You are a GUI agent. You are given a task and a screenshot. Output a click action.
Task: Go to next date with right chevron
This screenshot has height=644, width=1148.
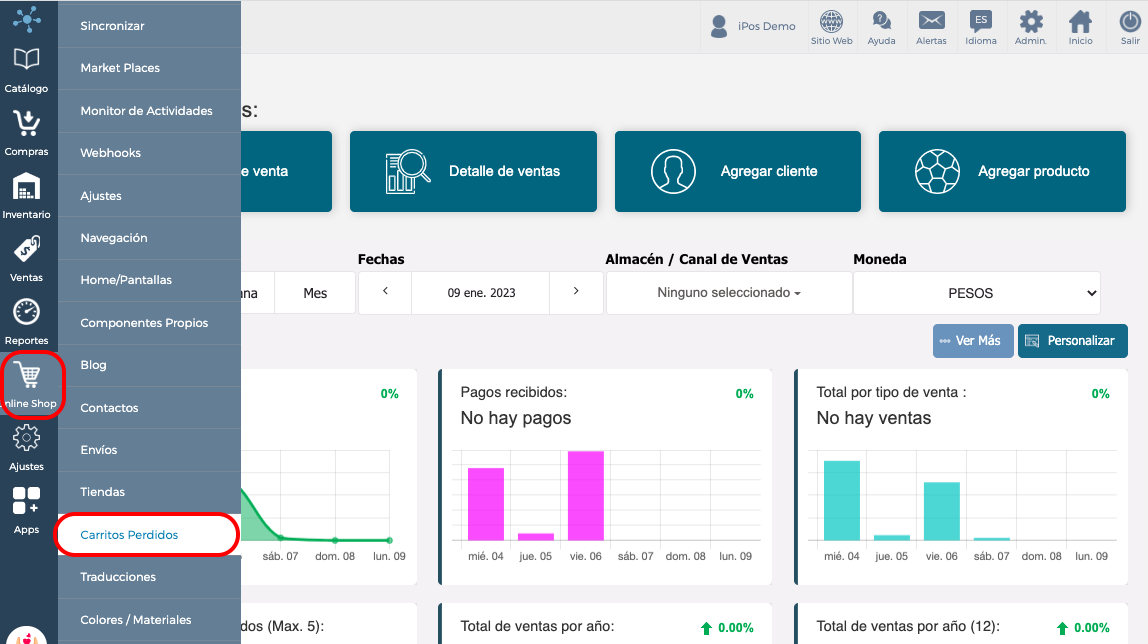[x=576, y=292]
